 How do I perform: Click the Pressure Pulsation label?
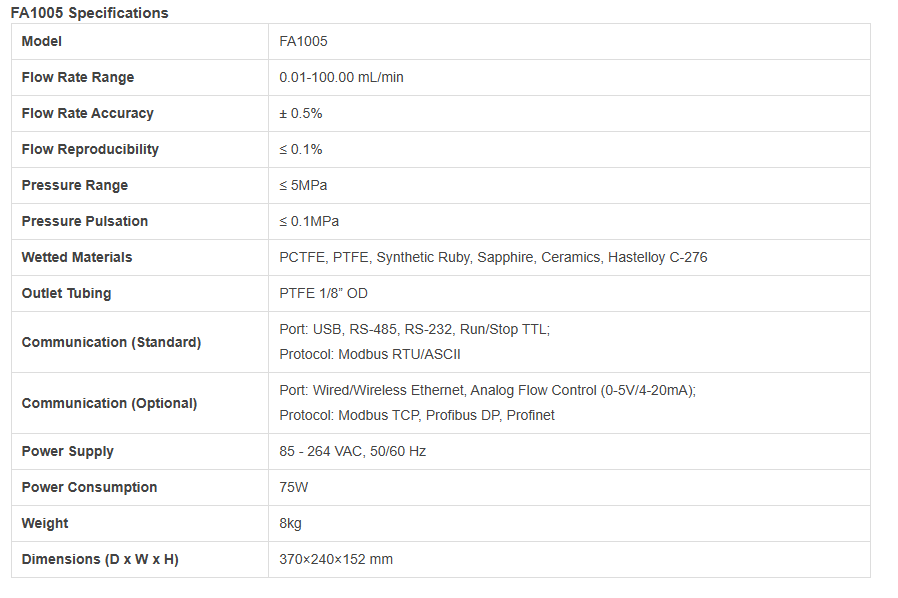[x=85, y=221]
